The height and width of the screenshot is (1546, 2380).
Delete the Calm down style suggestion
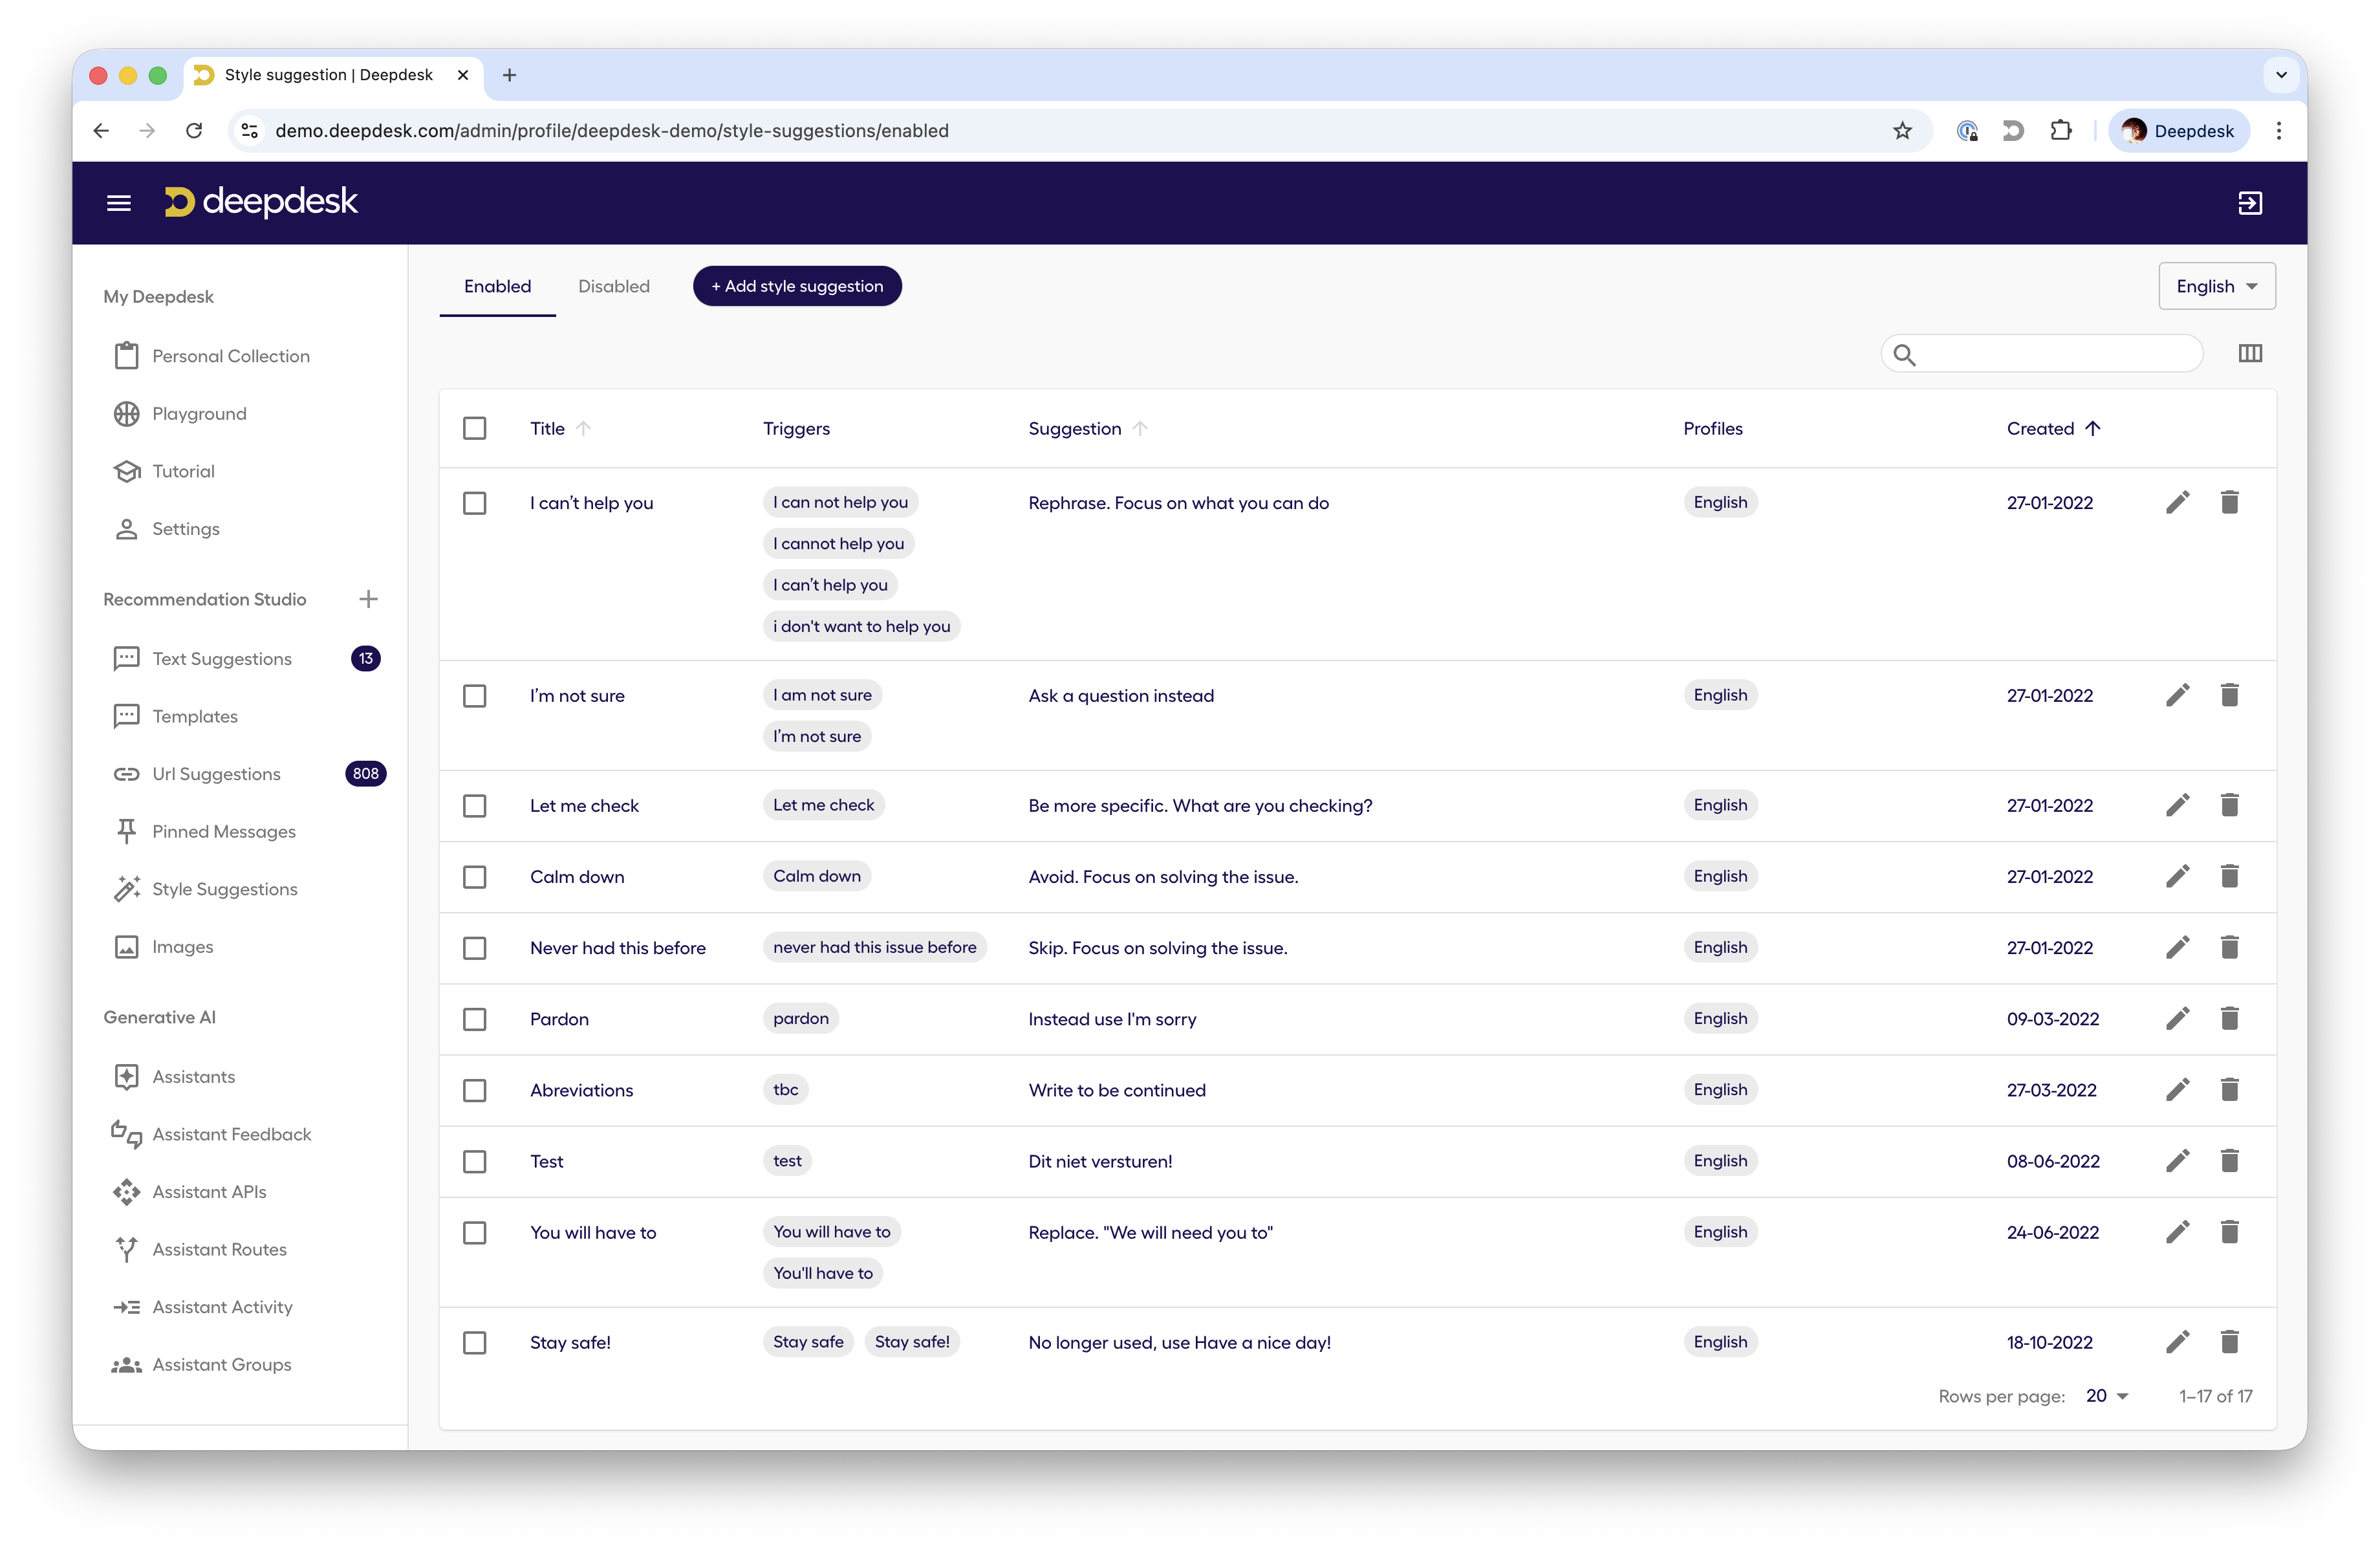(2229, 877)
